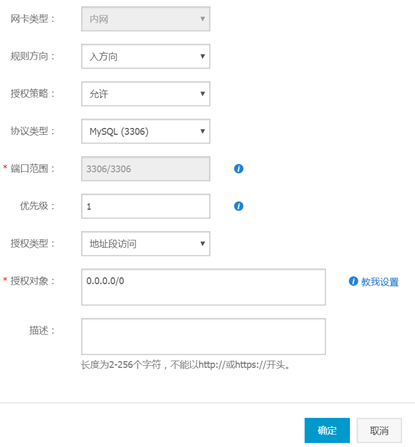Click the 规则方向 label
This screenshot has width=415, height=447.
coord(32,56)
